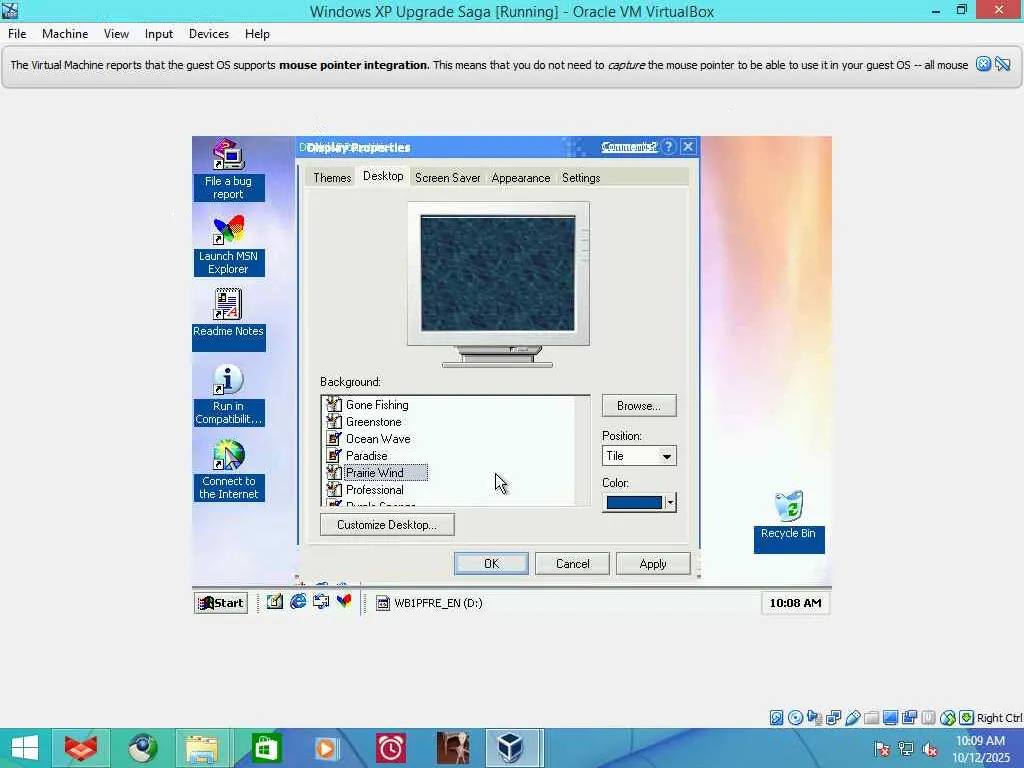Dismiss the mouse integration notification
Viewport: 1024px width, 768px height.
(984, 64)
